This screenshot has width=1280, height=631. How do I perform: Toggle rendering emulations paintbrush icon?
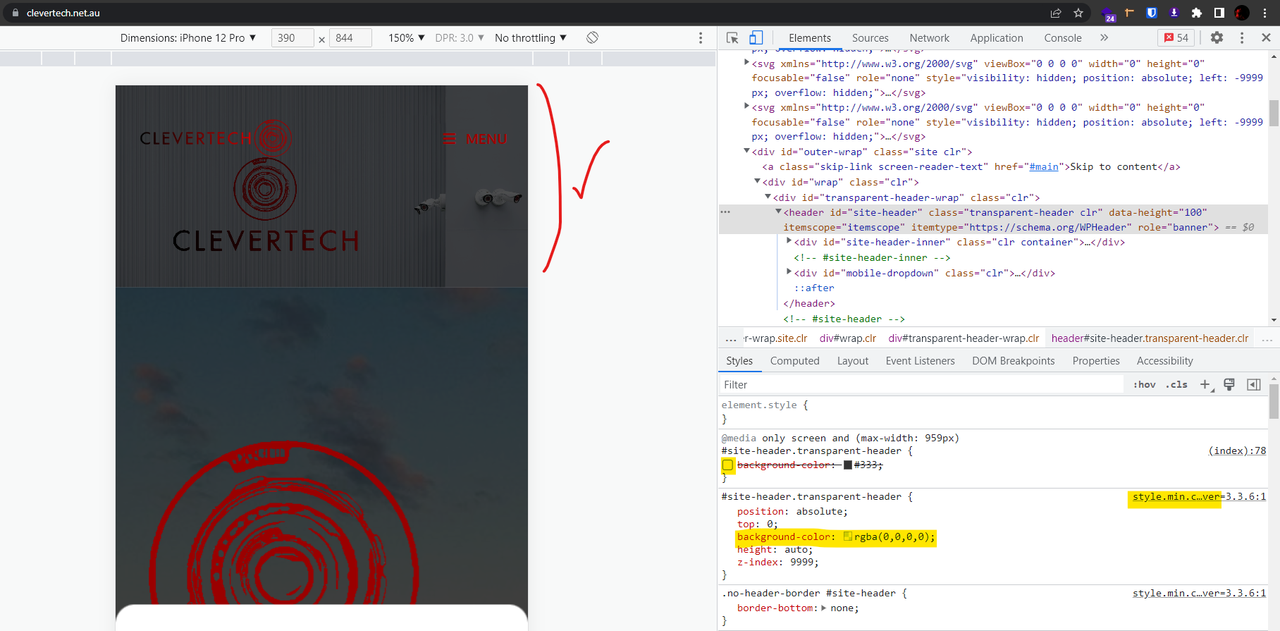(1229, 384)
